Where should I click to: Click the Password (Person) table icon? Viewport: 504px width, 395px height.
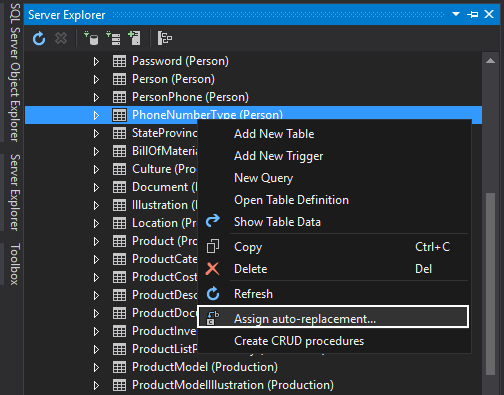119,61
